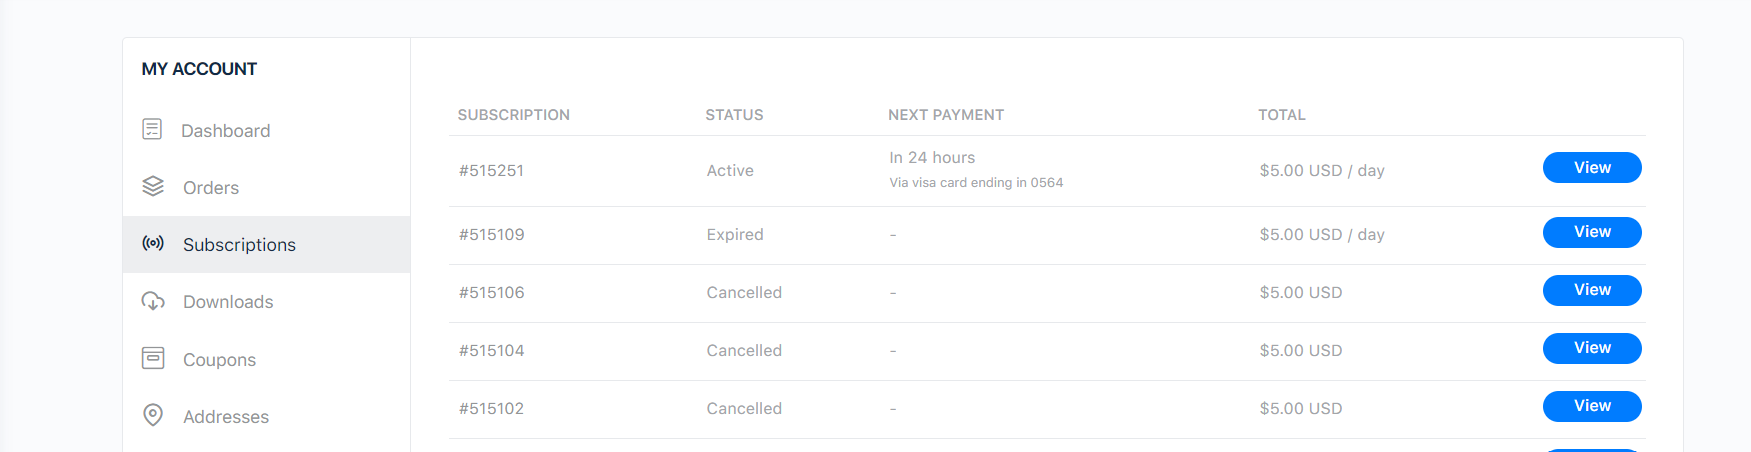This screenshot has height=452, width=1751.
Task: Click the Orders stacked layers icon
Action: (153, 186)
